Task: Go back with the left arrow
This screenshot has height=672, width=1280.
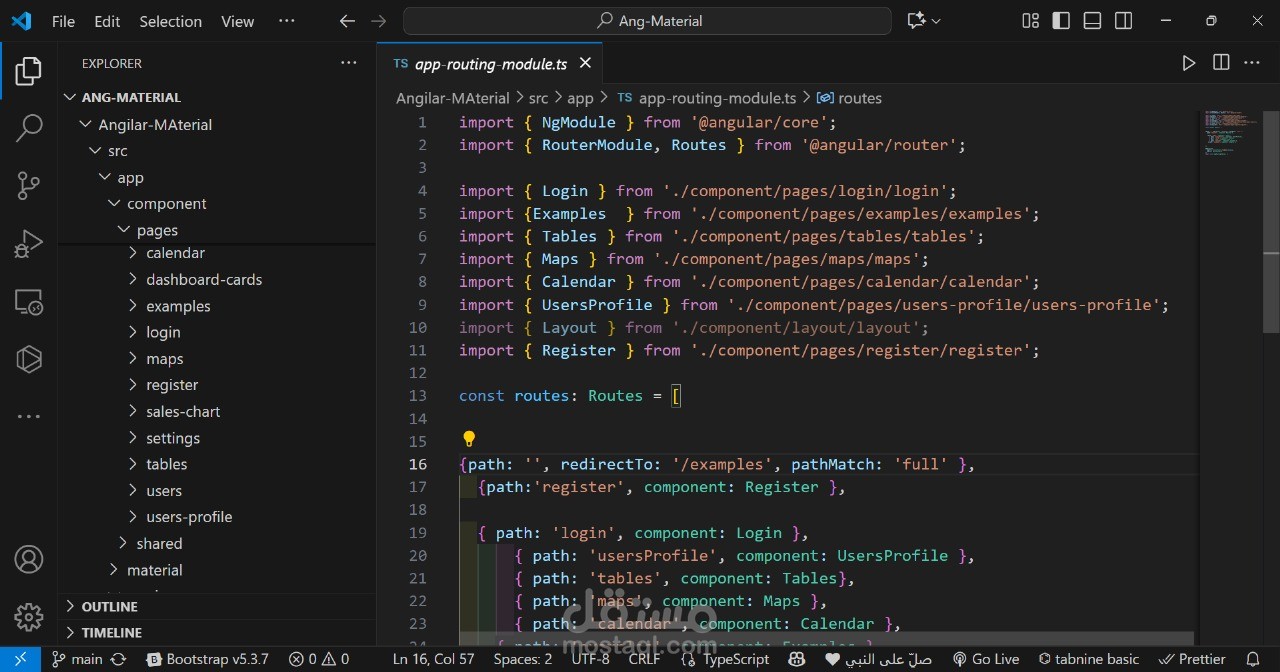Action: [x=347, y=21]
